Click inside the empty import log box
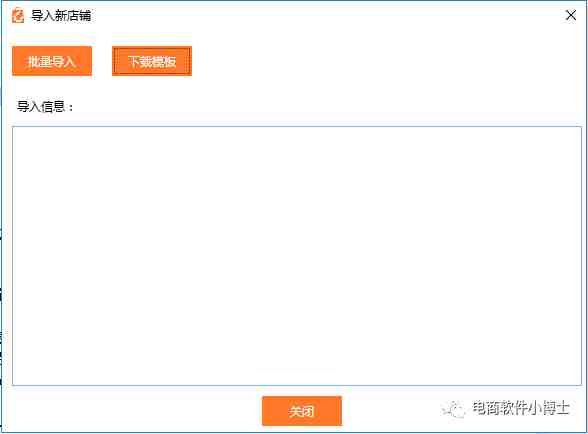This screenshot has height=434, width=588. click(x=297, y=256)
